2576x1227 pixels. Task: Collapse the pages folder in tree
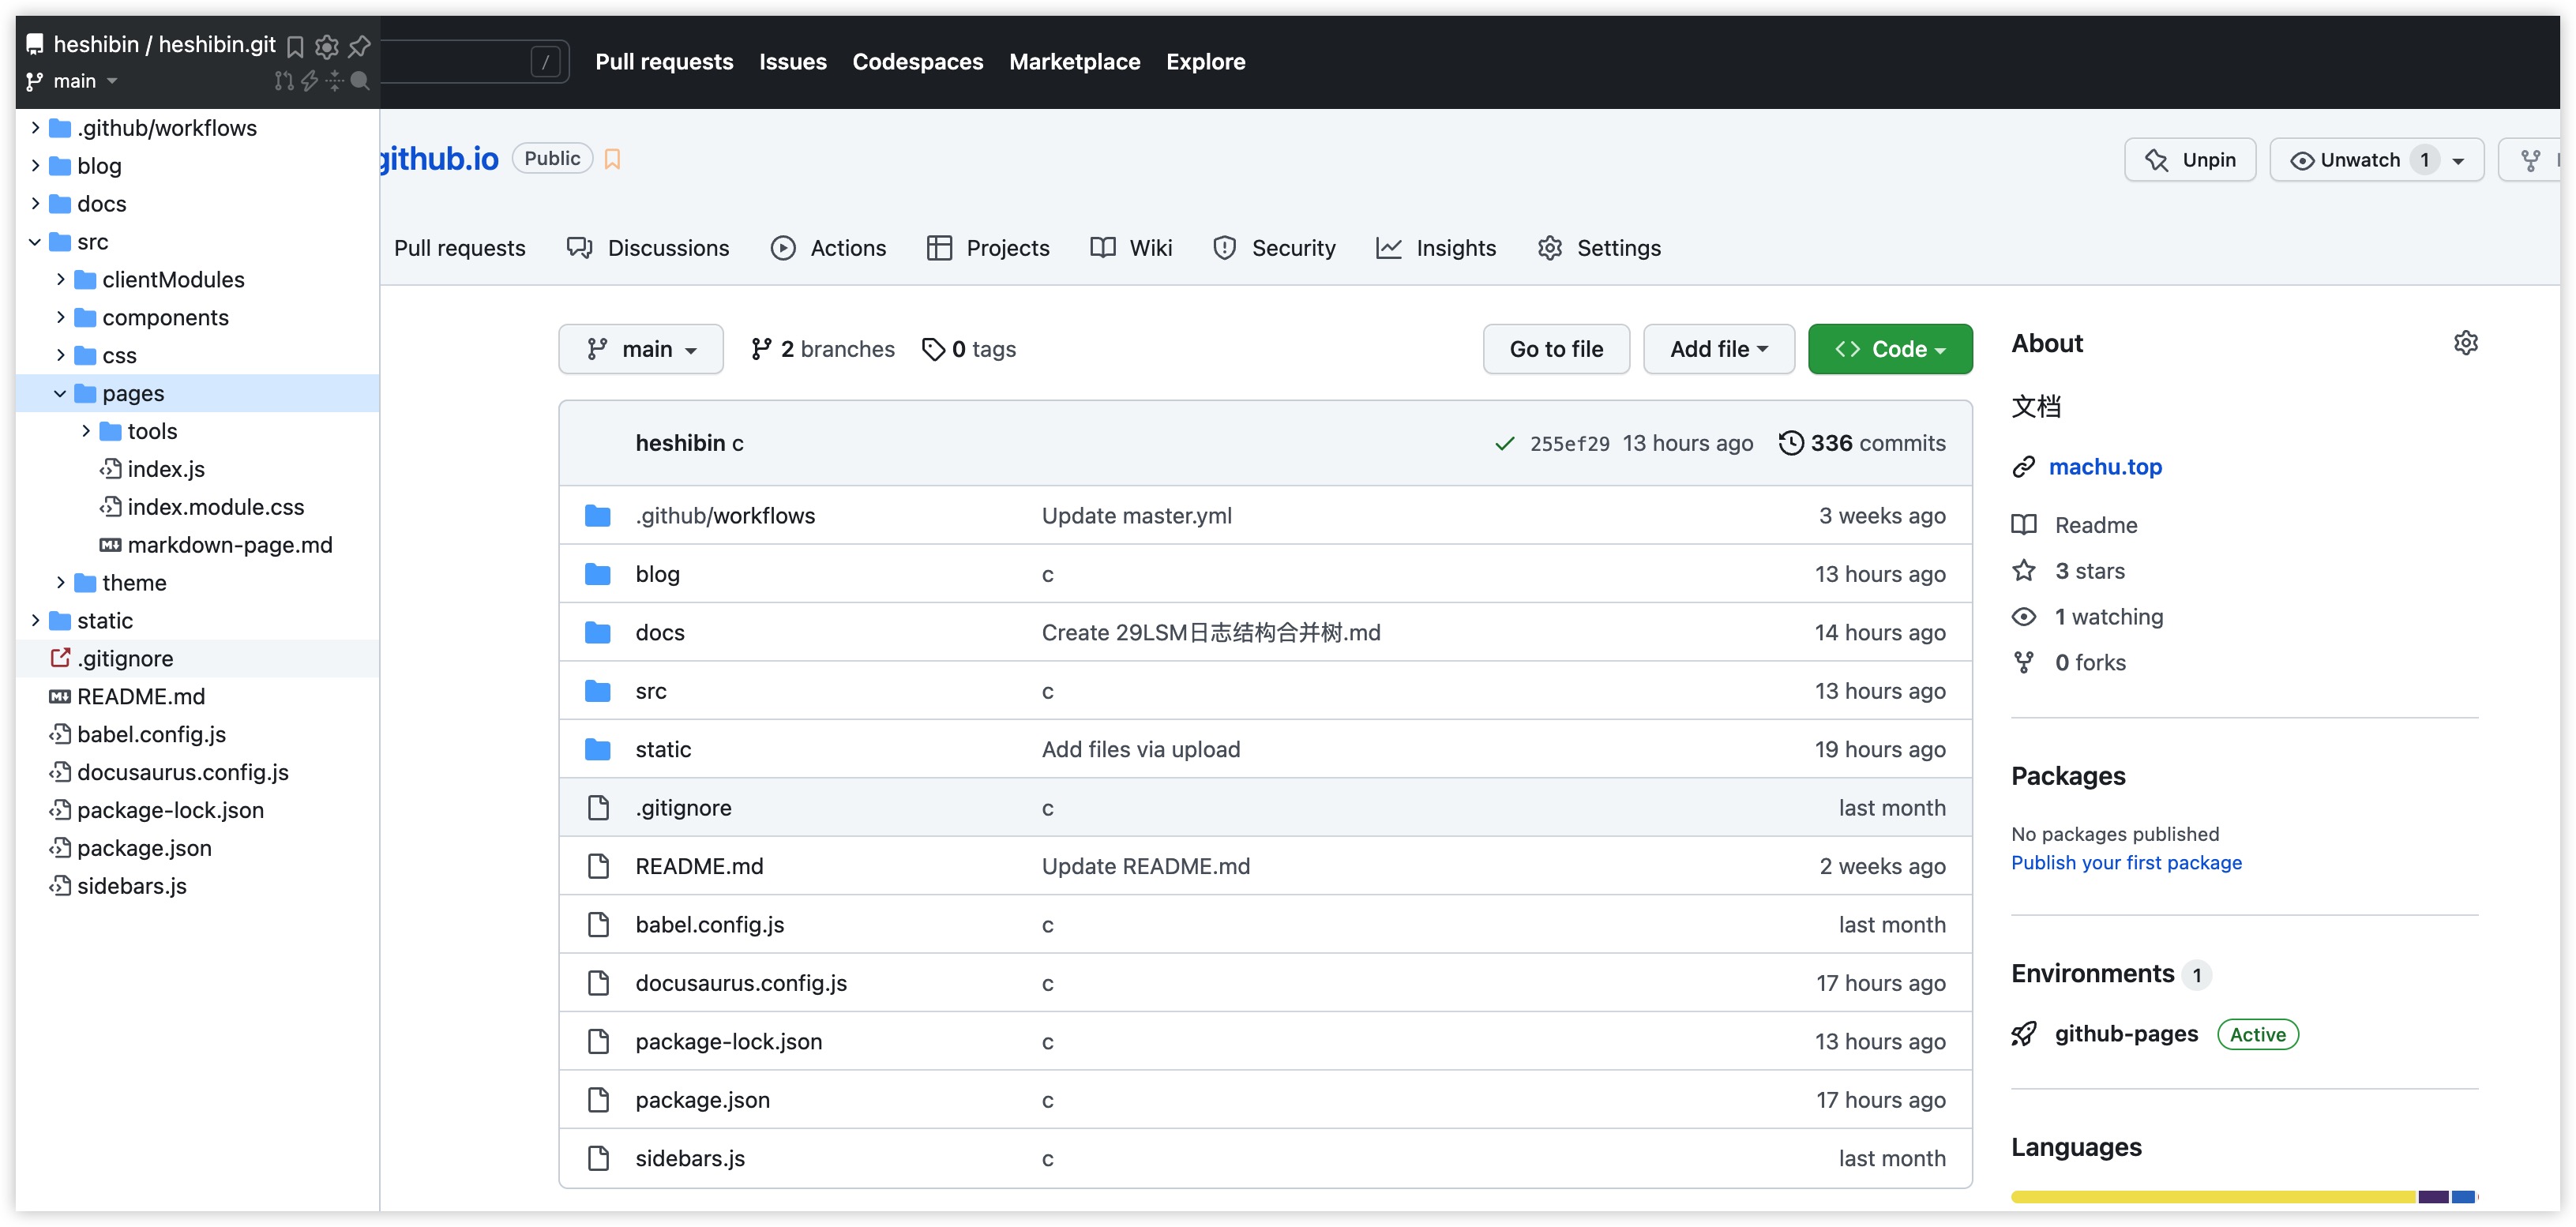point(60,393)
